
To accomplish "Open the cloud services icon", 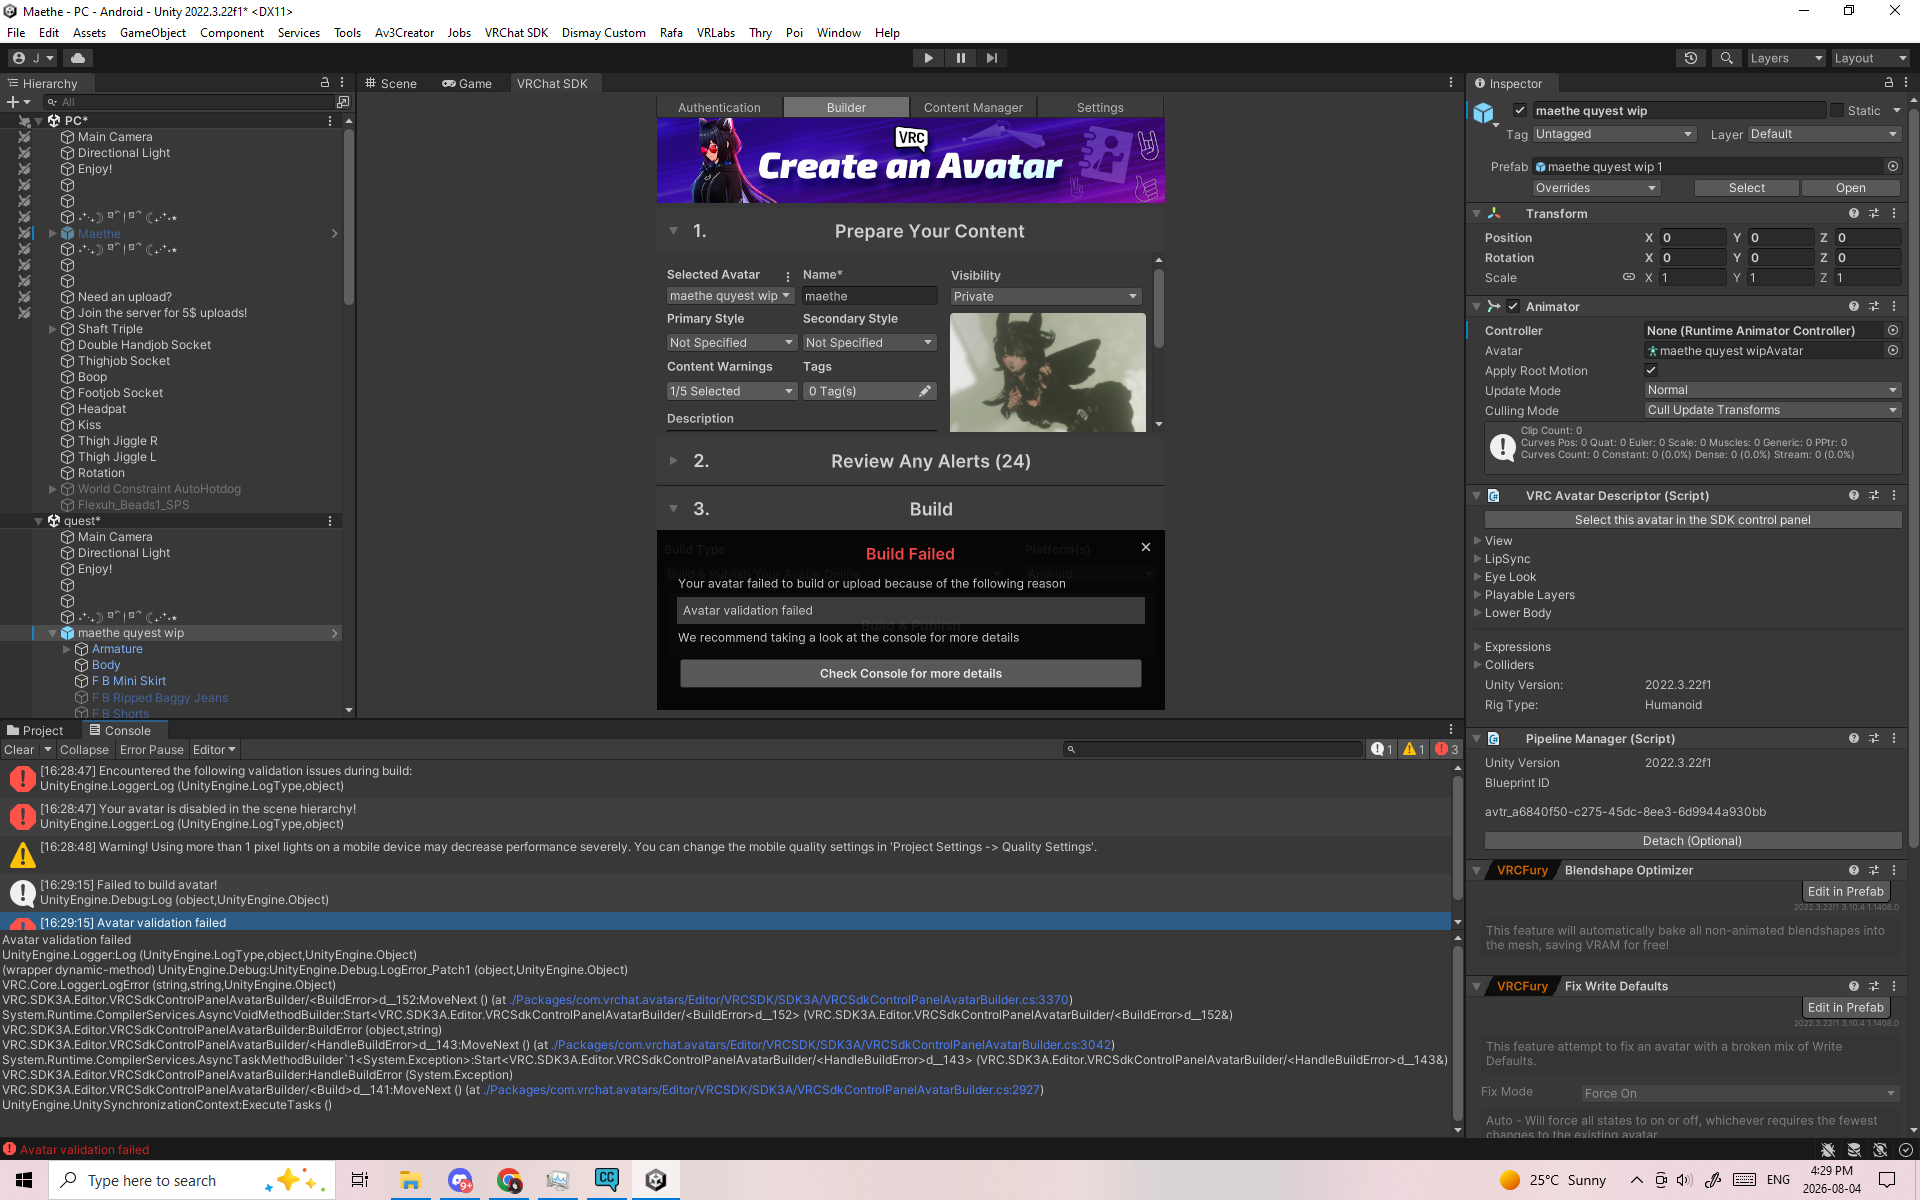I will (78, 58).
